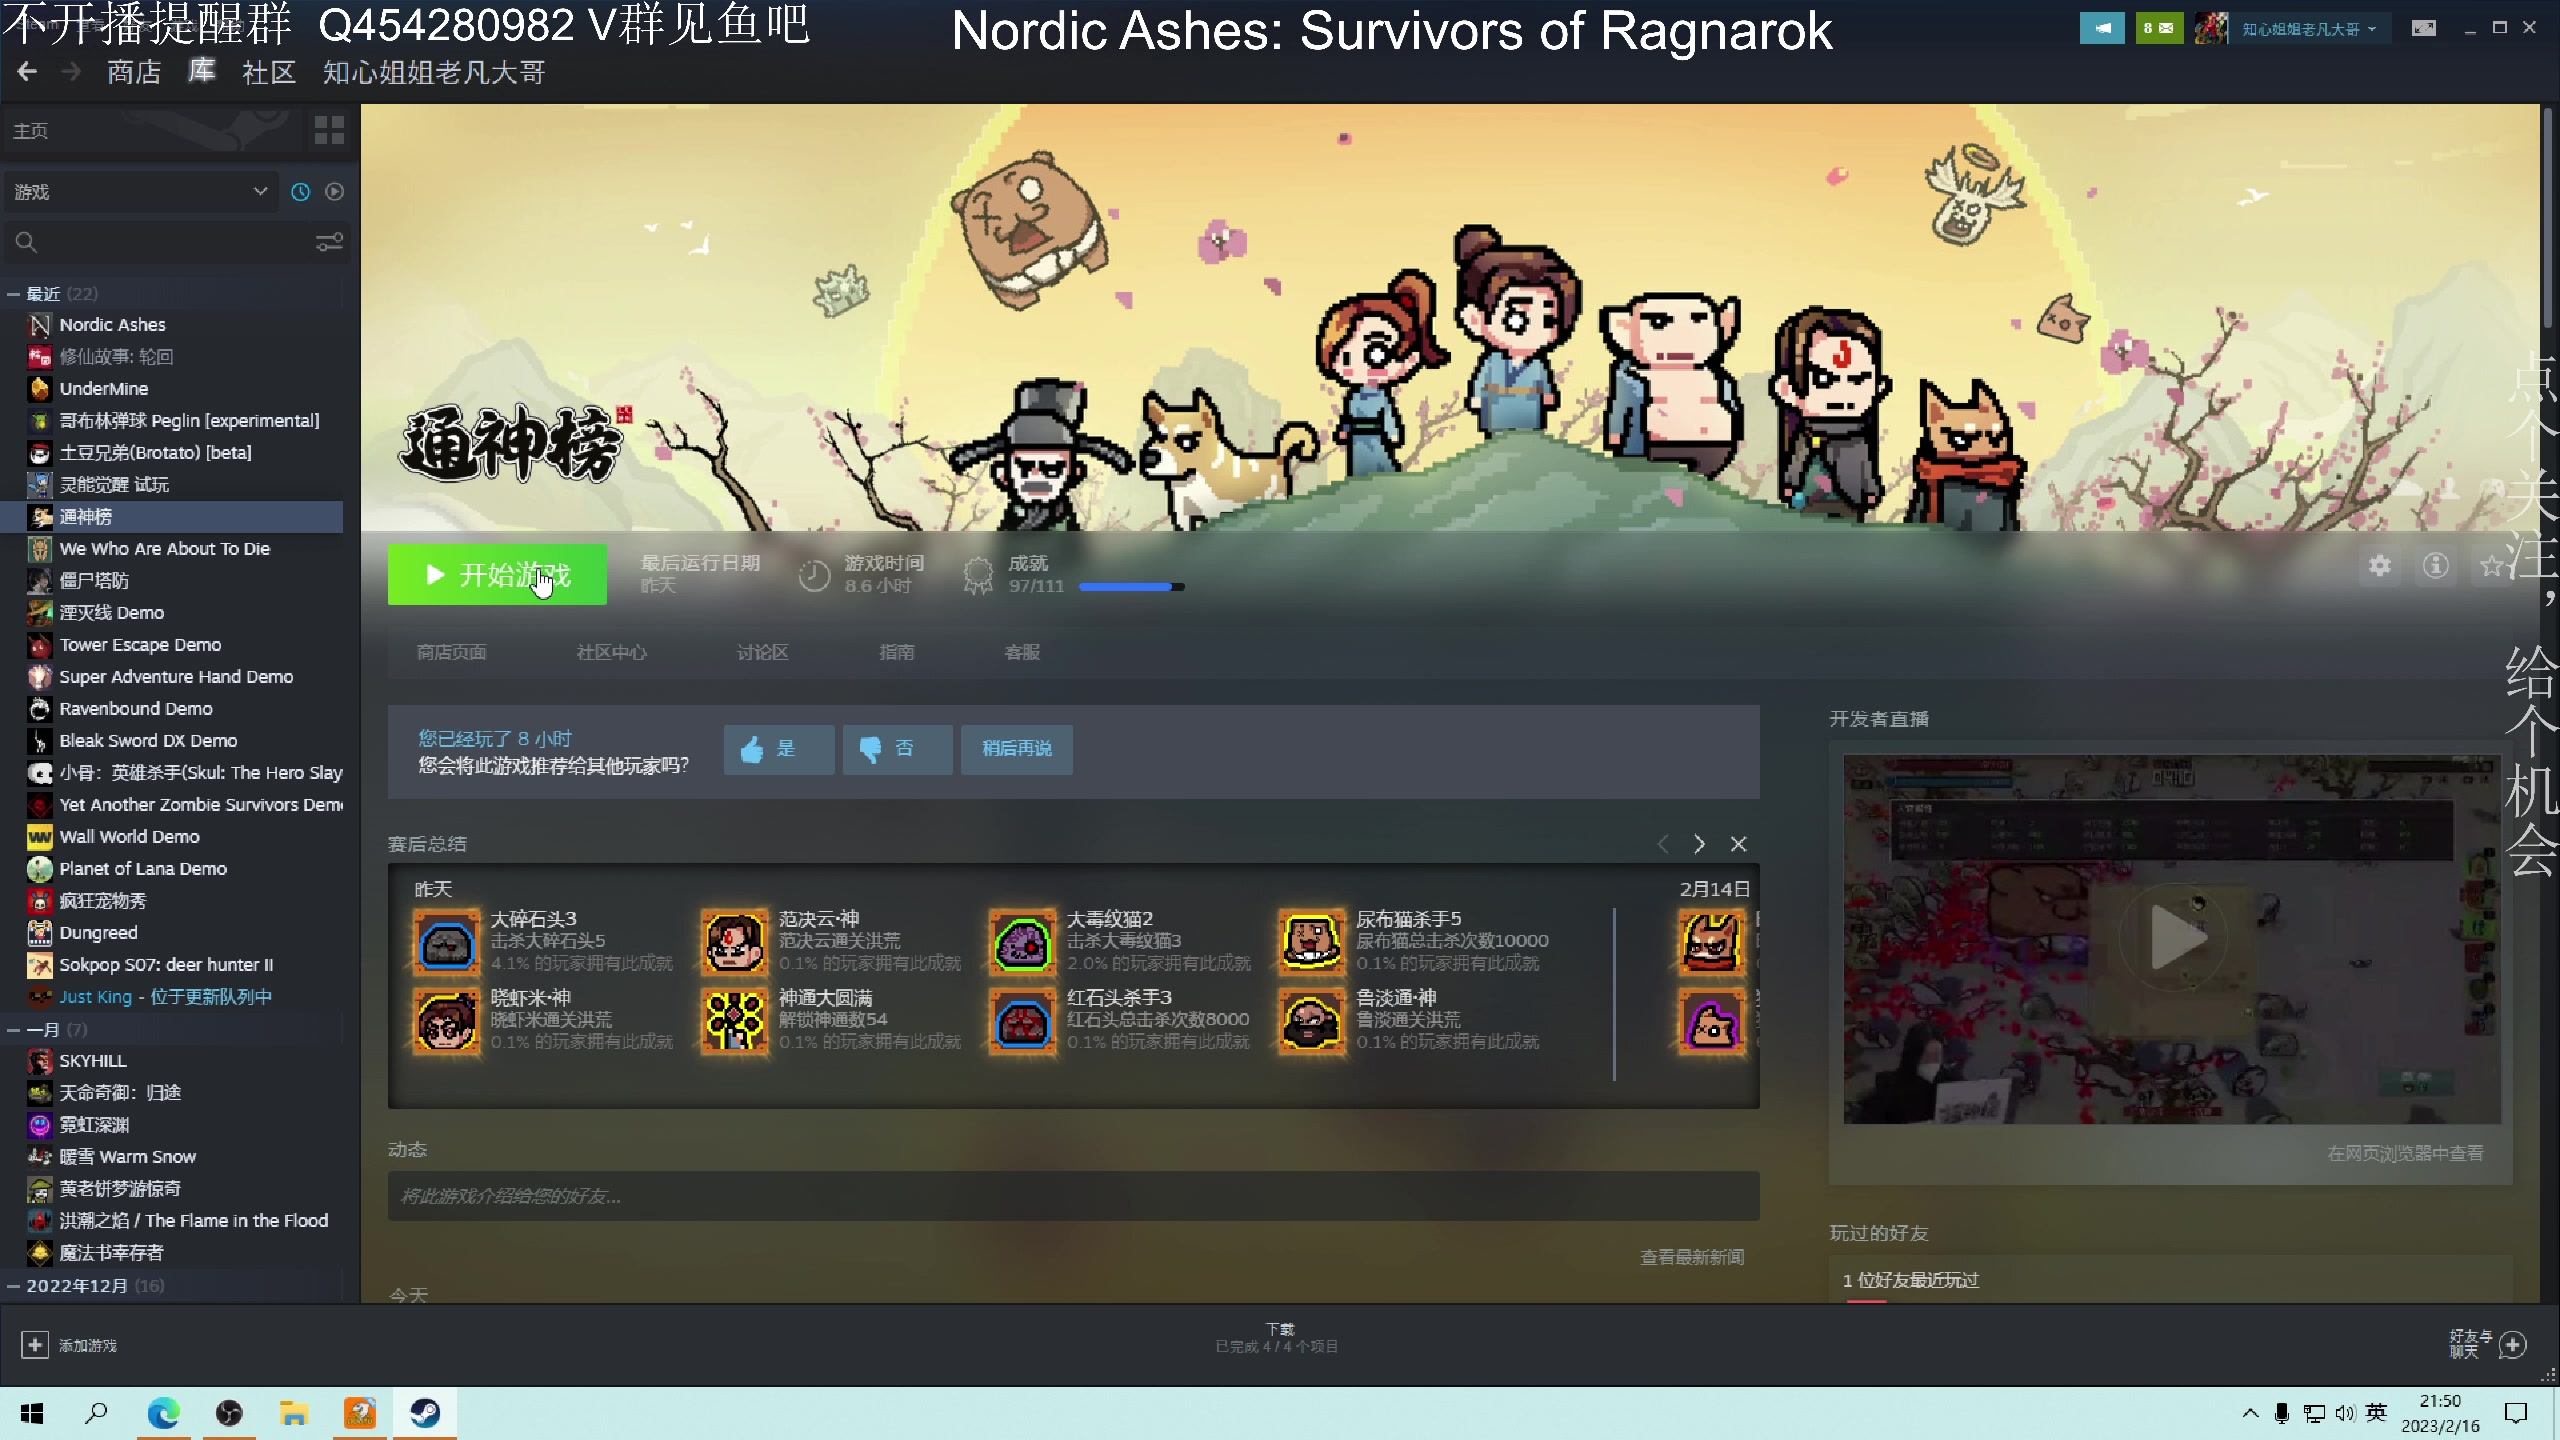Open the advanced filter settings icon
This screenshot has width=2560, height=1440.
329,242
